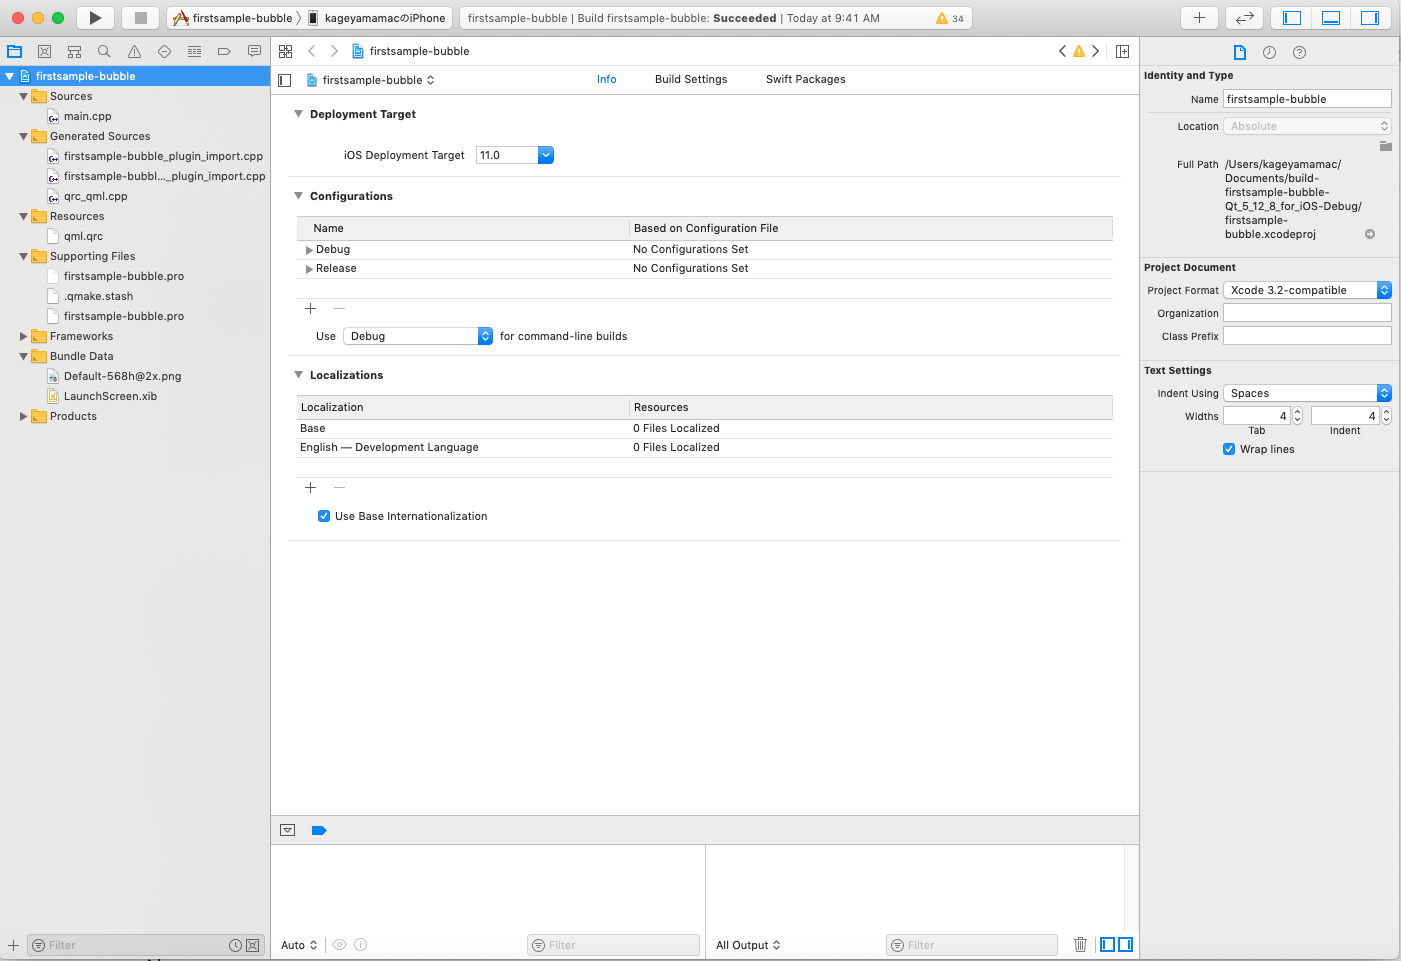Show the Issue navigator warning icon
The height and width of the screenshot is (961, 1401).
pyautogui.click(x=134, y=51)
